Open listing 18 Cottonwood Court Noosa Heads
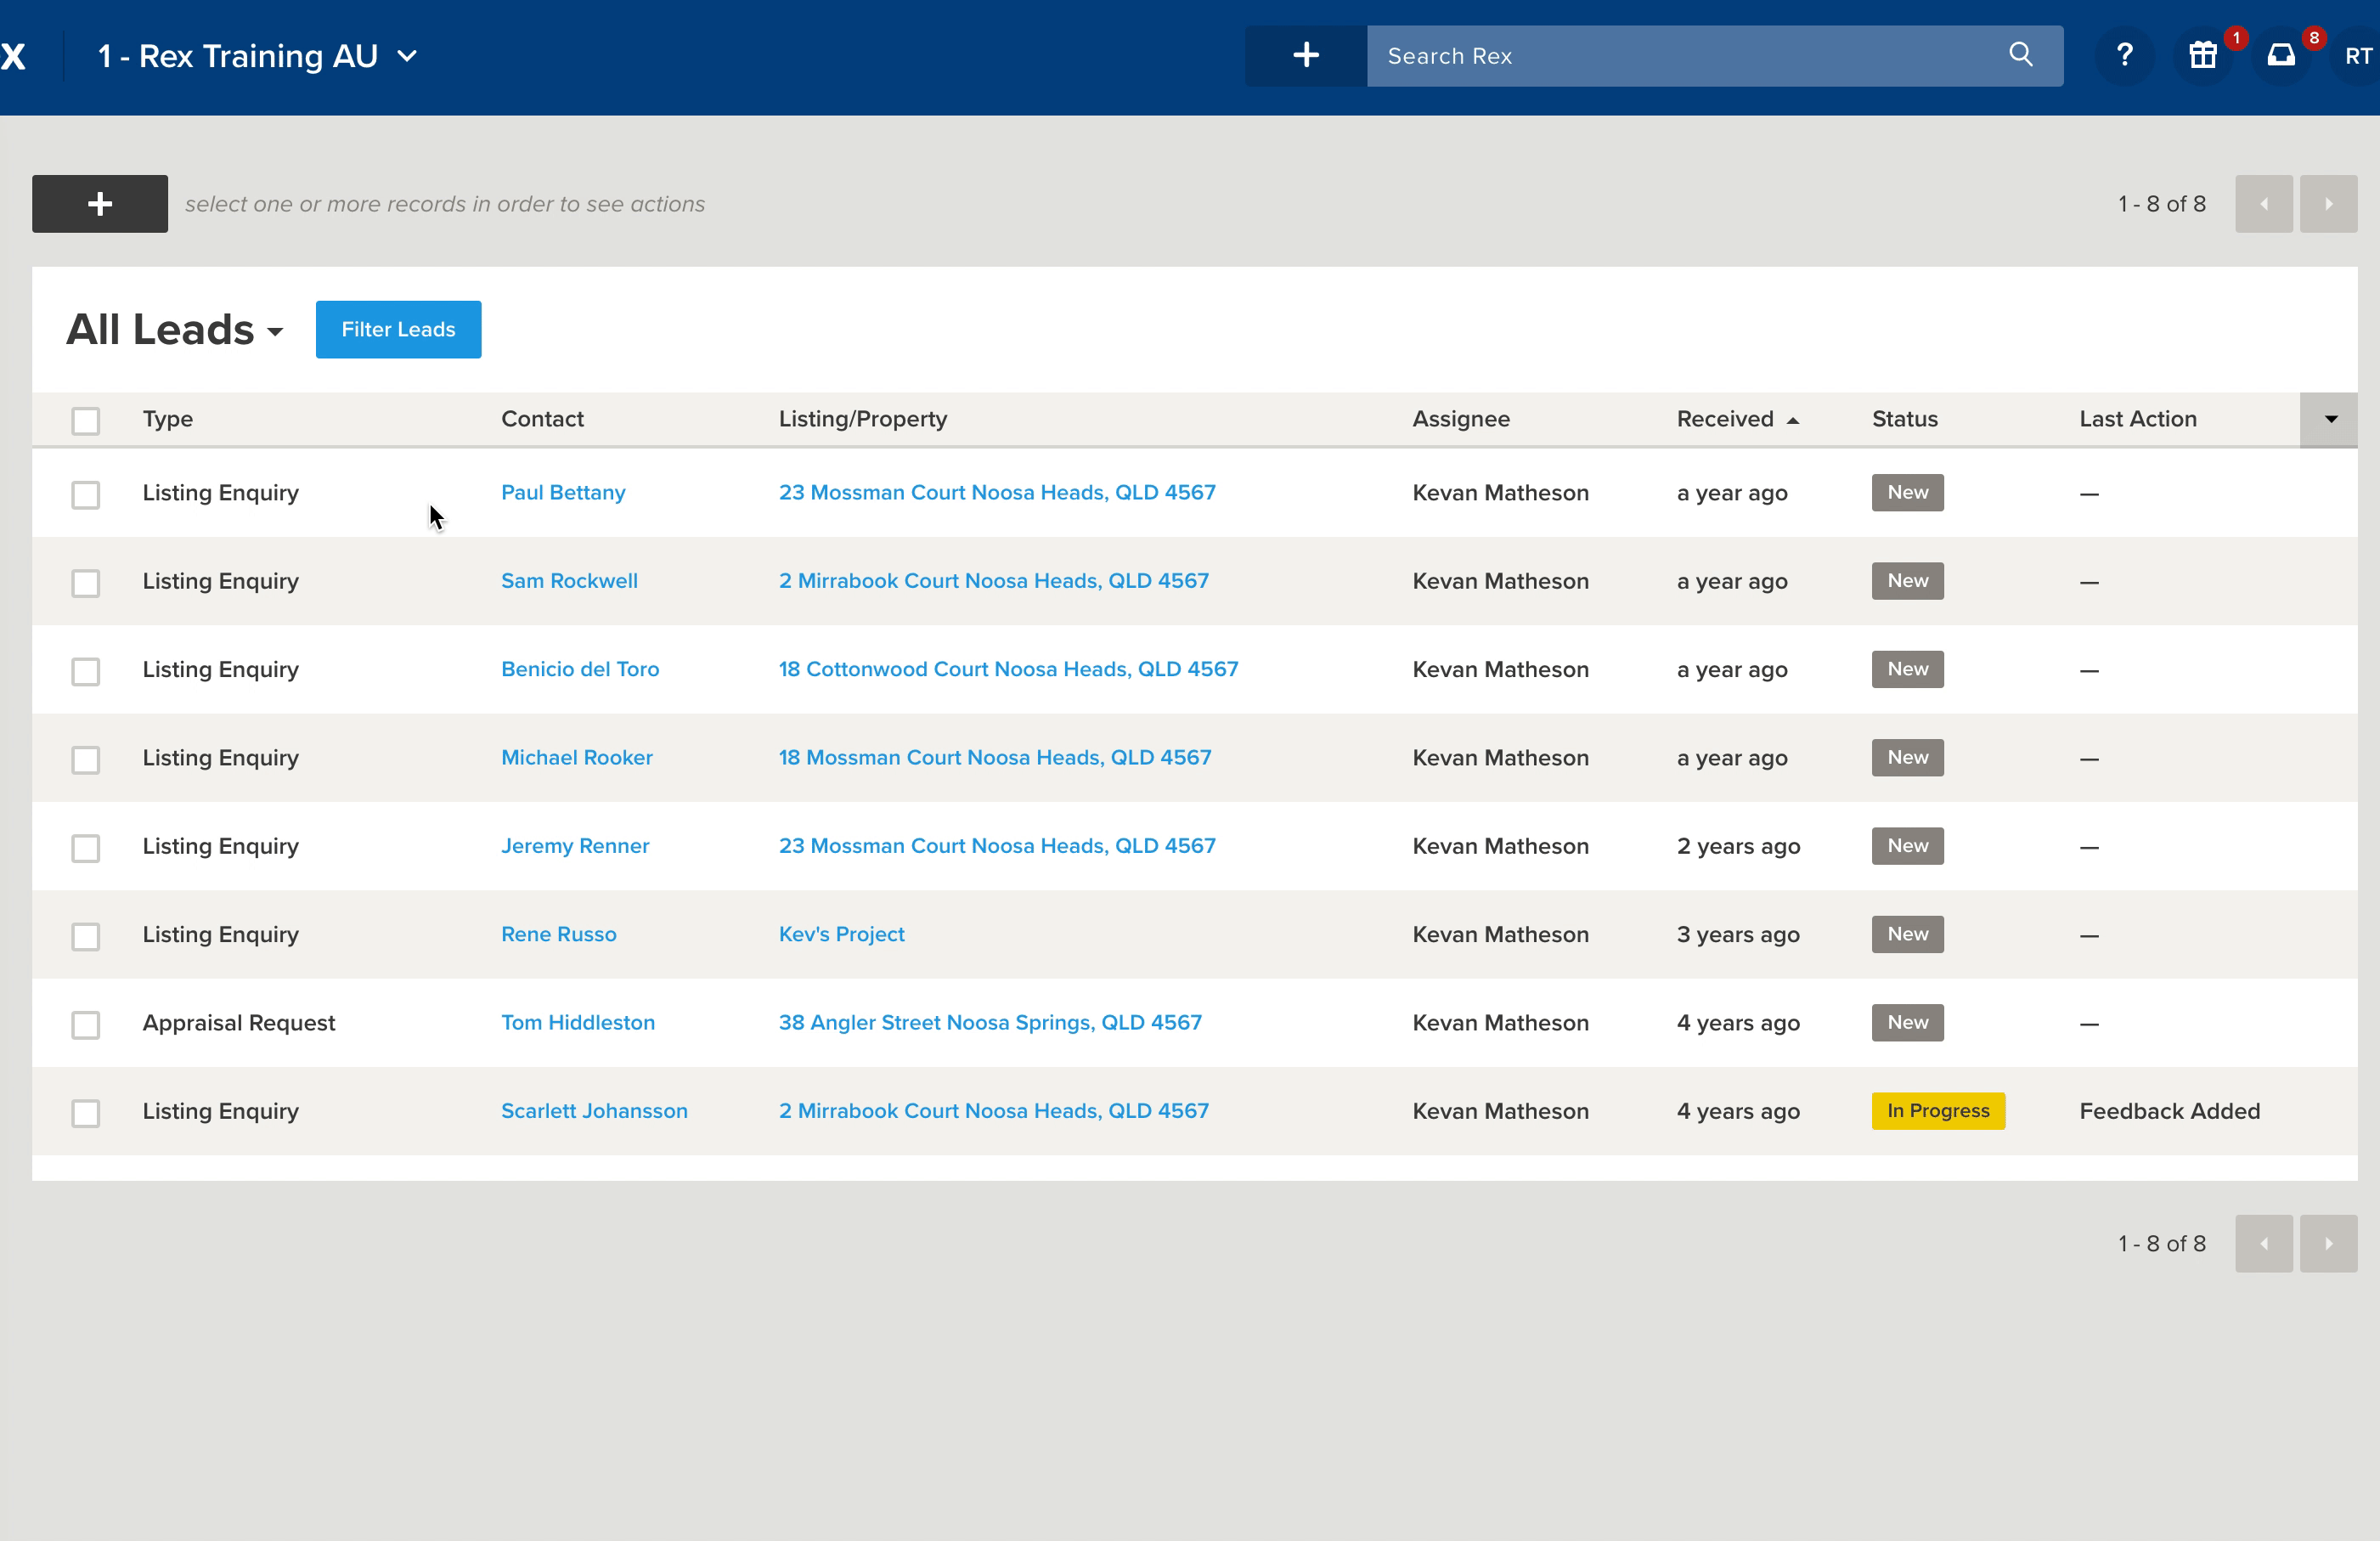 pyautogui.click(x=1008, y=669)
